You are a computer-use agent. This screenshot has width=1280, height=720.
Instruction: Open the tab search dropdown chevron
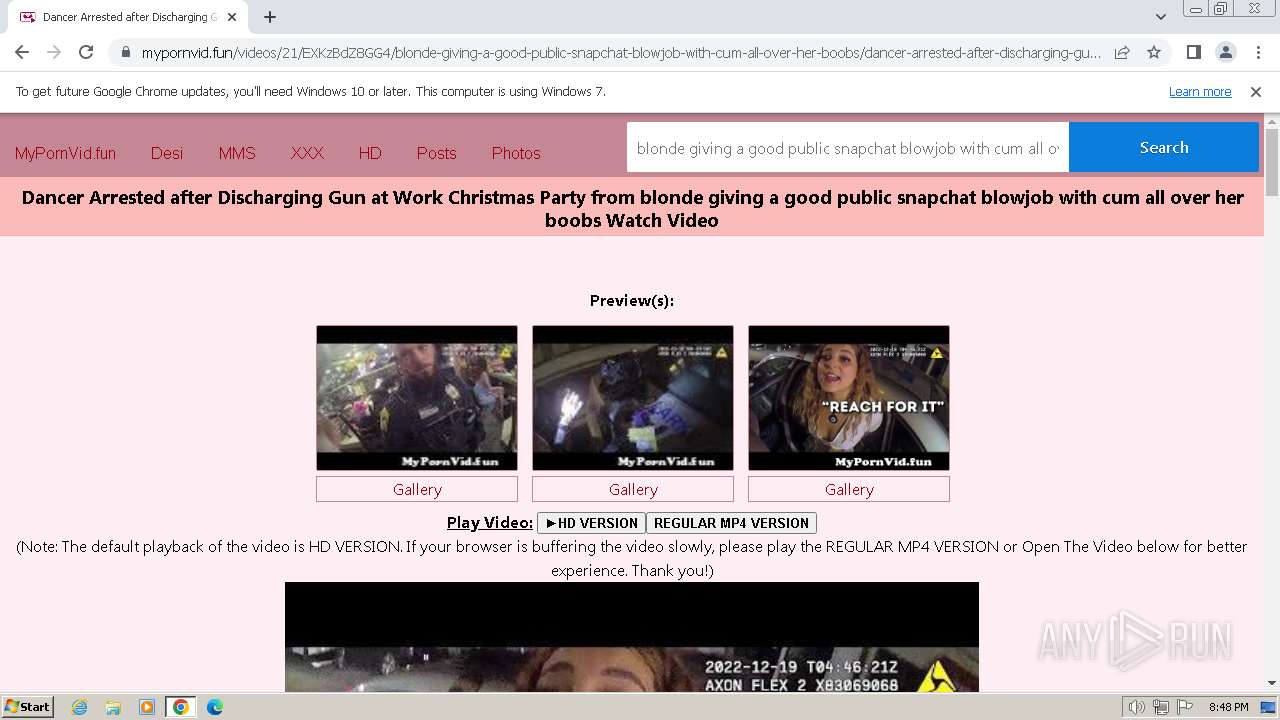coord(1161,17)
